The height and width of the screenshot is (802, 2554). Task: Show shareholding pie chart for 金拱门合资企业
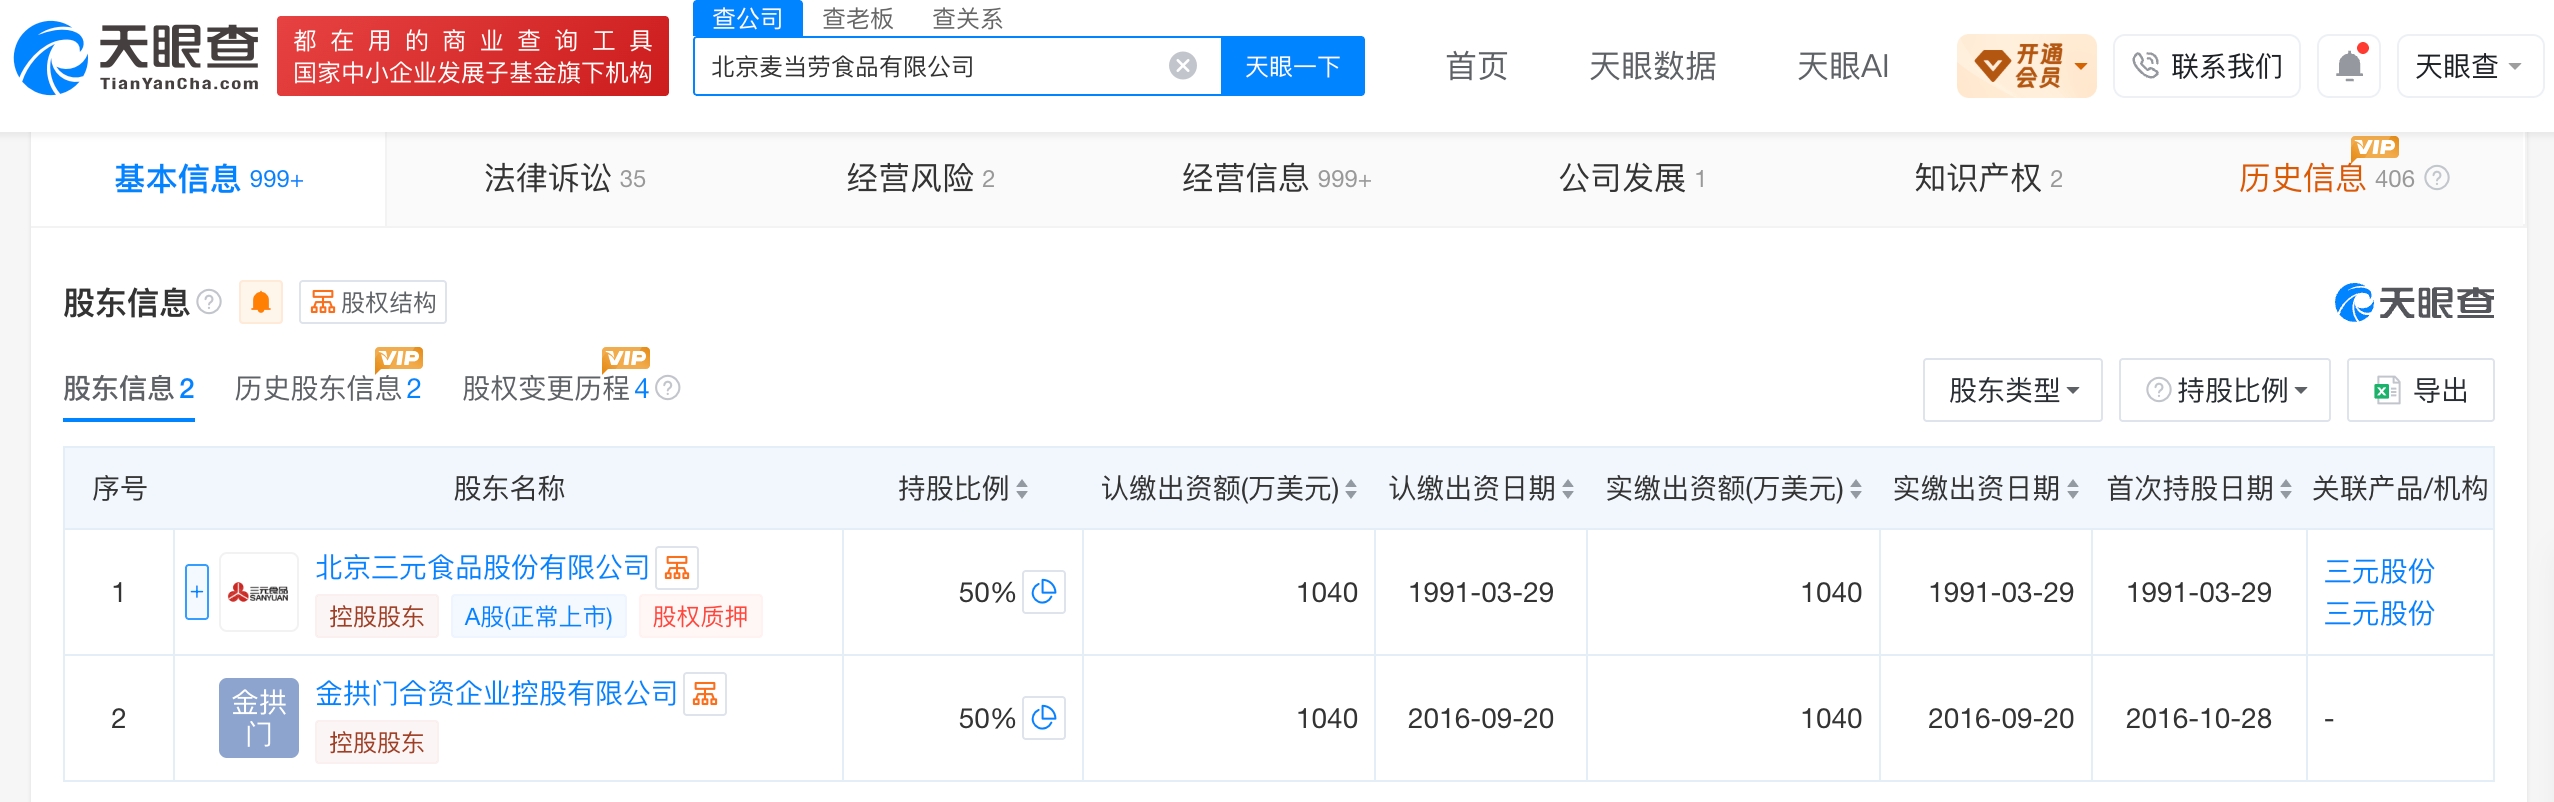tap(1044, 718)
